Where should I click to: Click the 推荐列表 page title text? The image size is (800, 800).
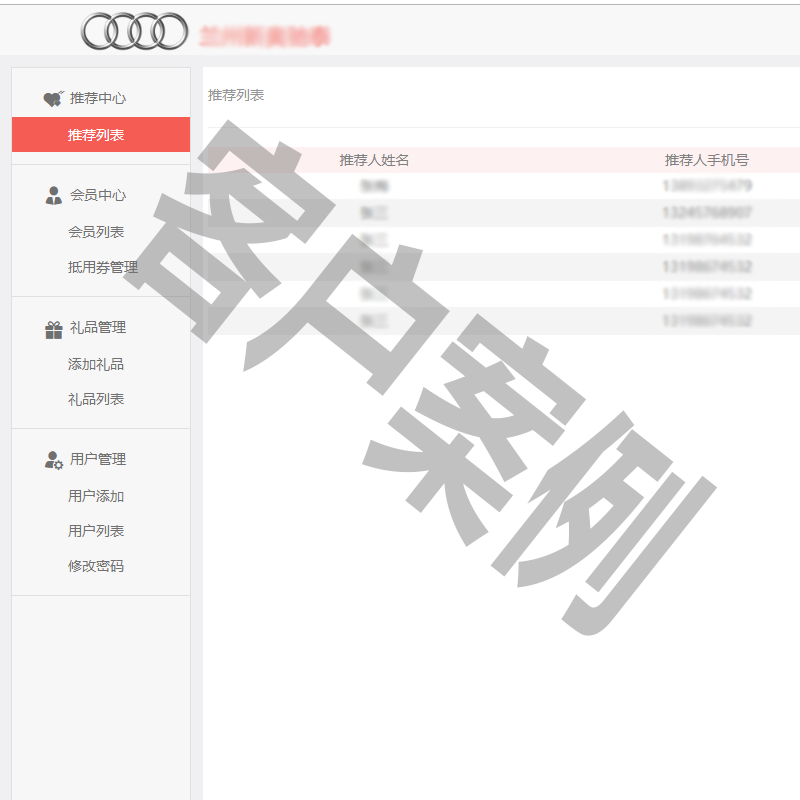pyautogui.click(x=236, y=95)
